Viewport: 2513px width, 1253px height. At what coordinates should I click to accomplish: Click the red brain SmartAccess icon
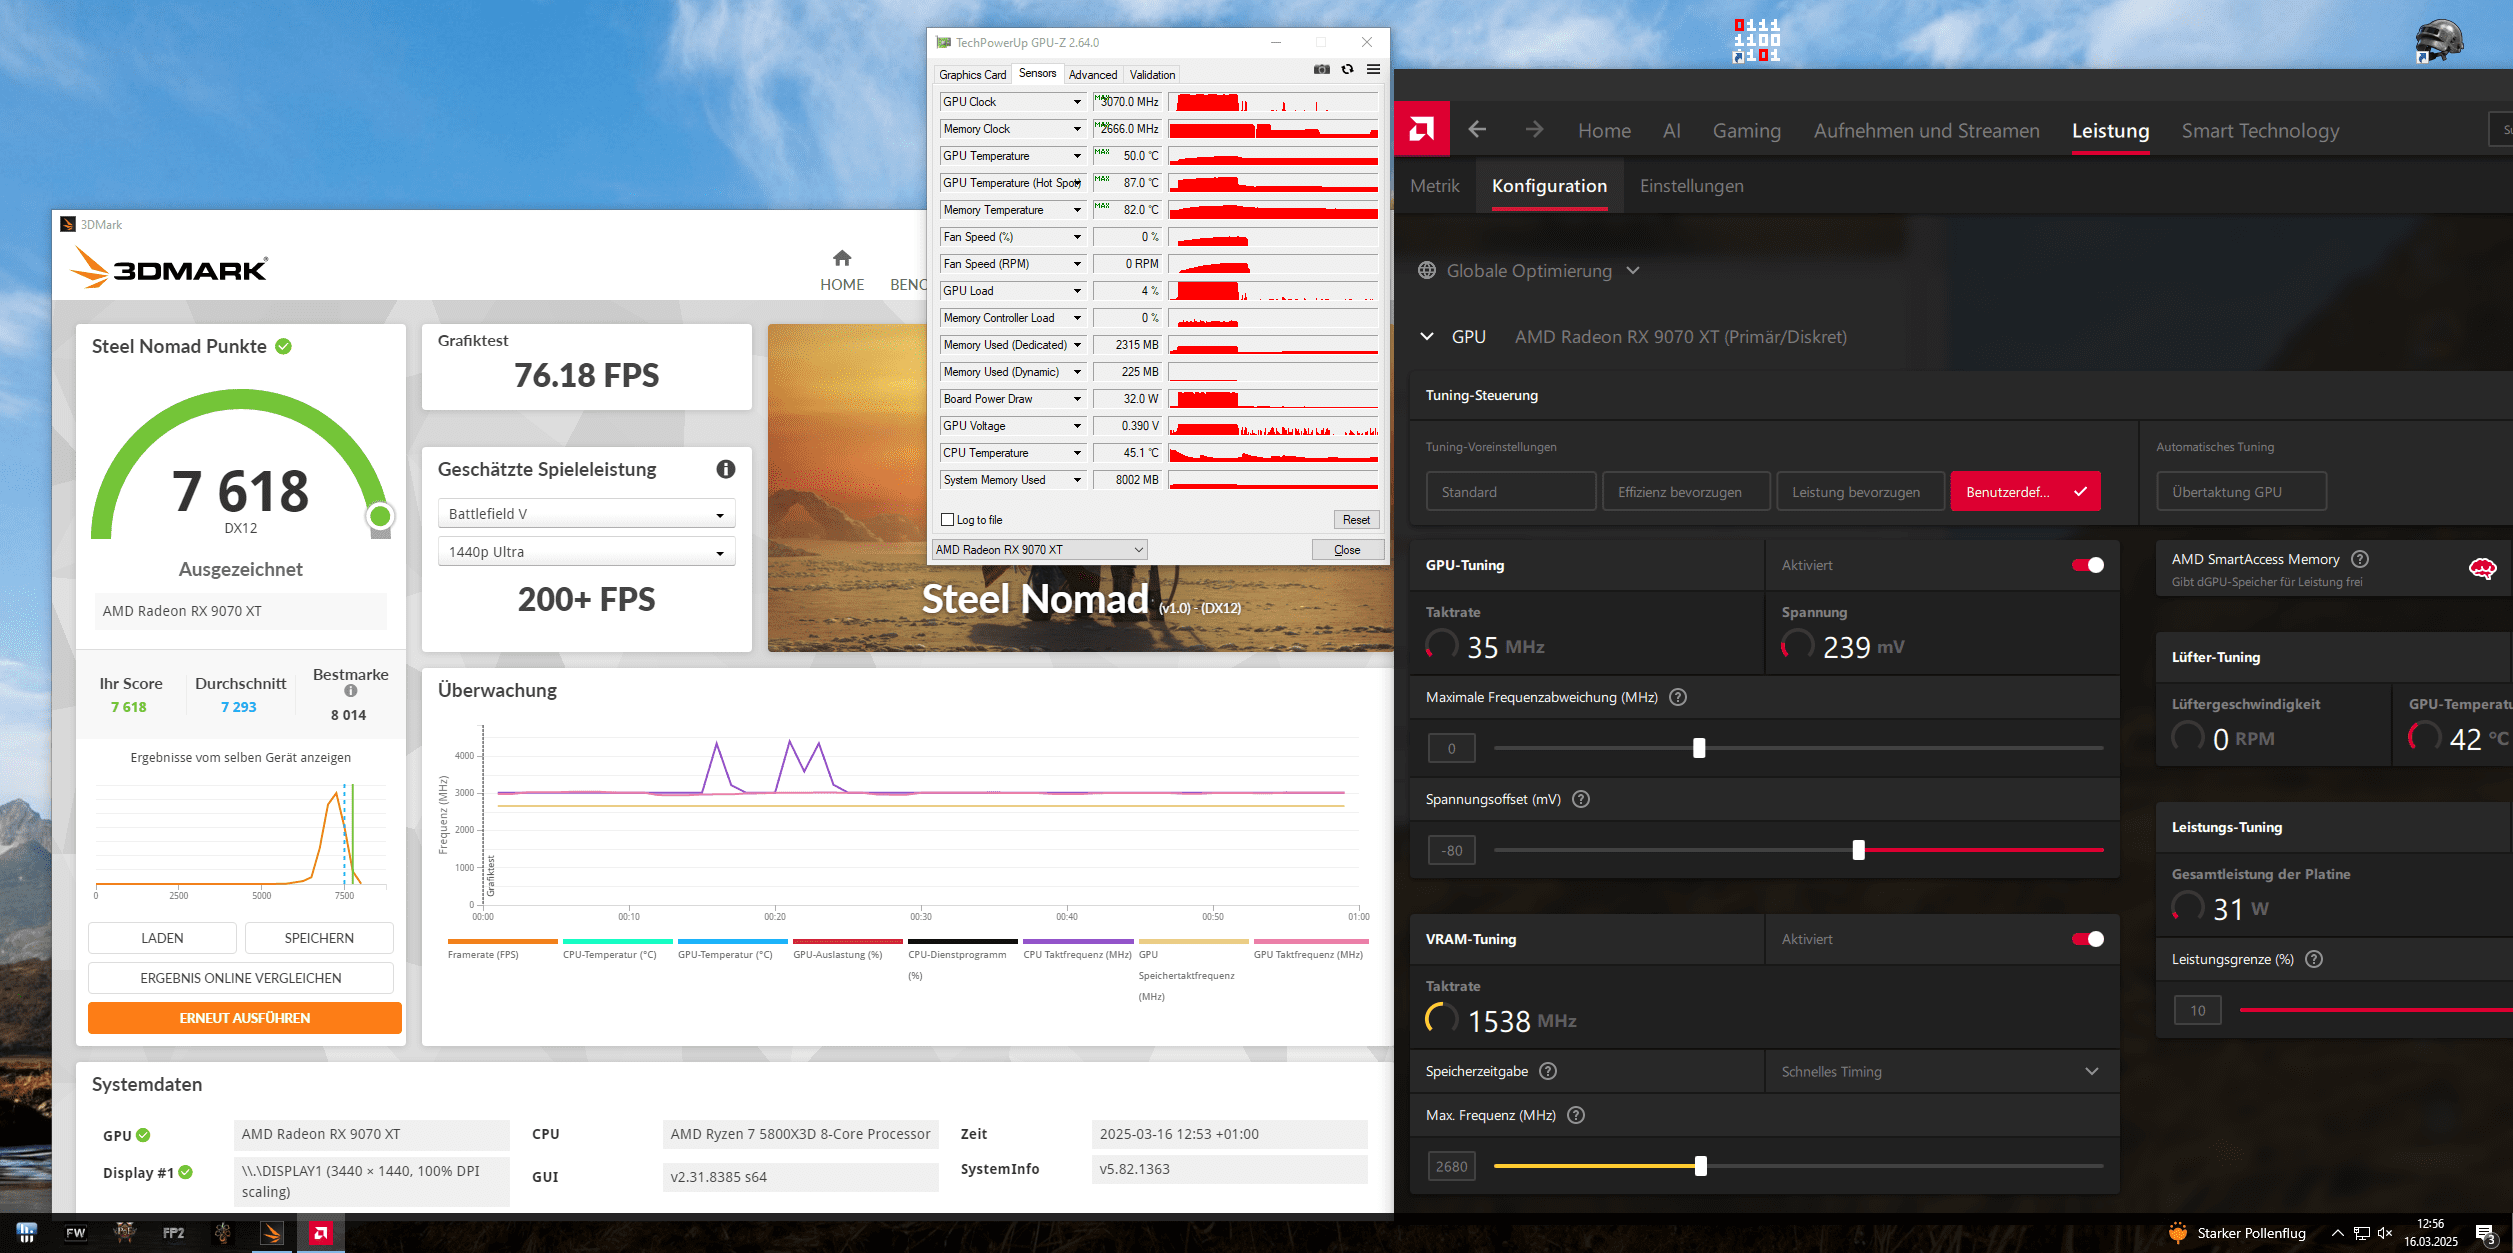click(x=2482, y=569)
